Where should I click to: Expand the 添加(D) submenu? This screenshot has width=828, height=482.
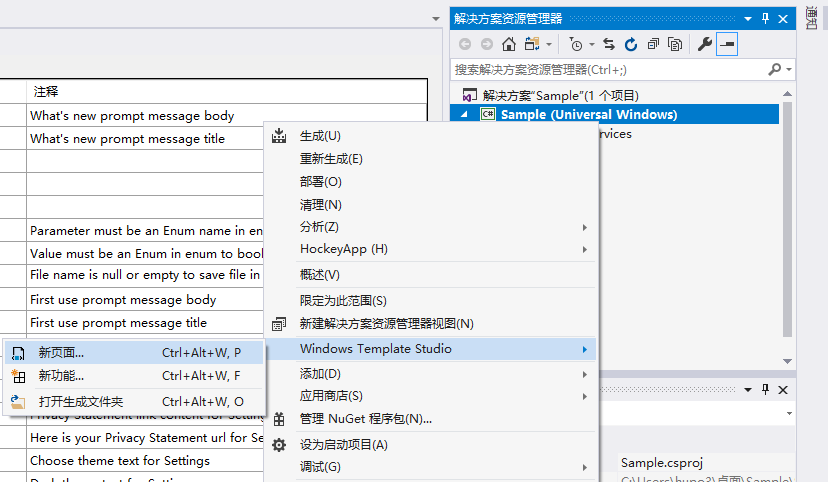tap(431, 374)
